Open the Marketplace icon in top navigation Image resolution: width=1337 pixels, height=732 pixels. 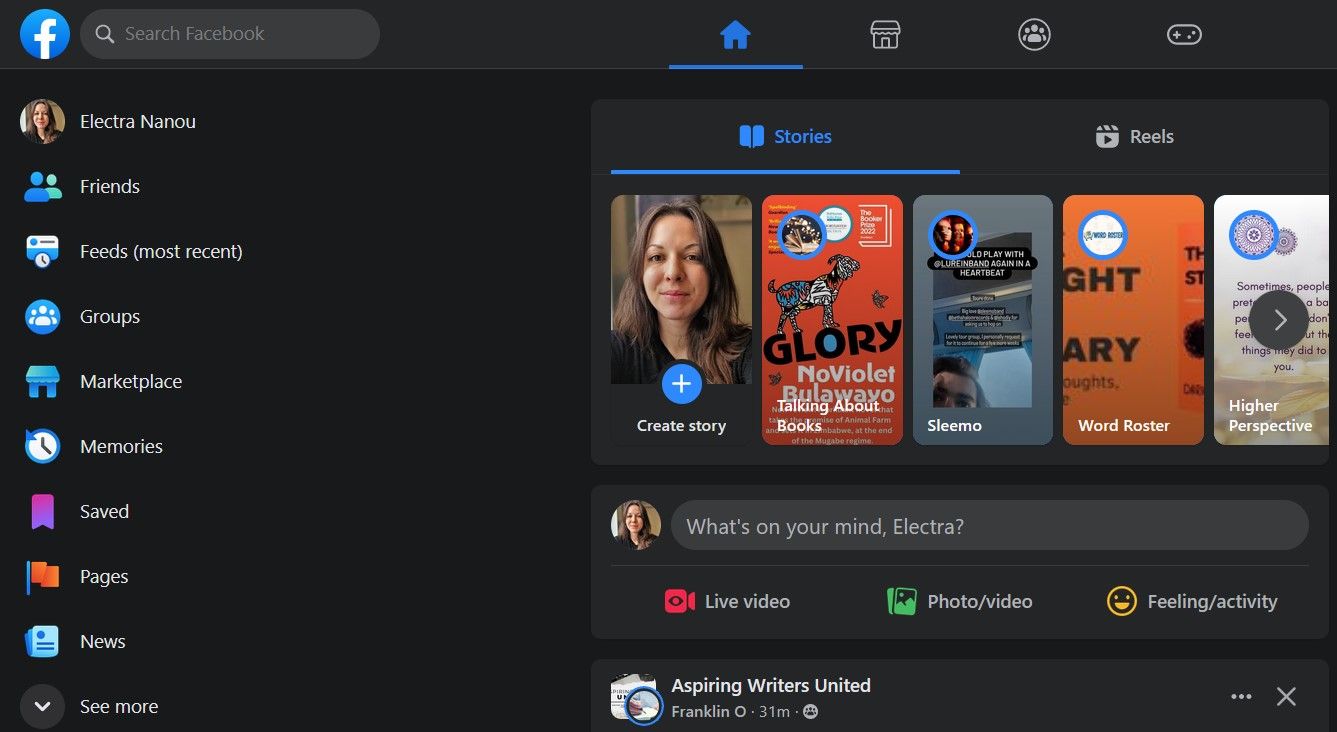(x=885, y=33)
